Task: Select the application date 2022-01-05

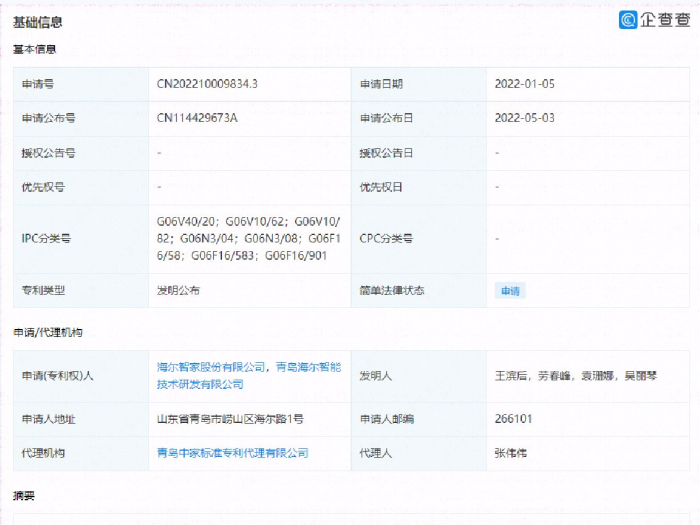Action: coord(525,84)
